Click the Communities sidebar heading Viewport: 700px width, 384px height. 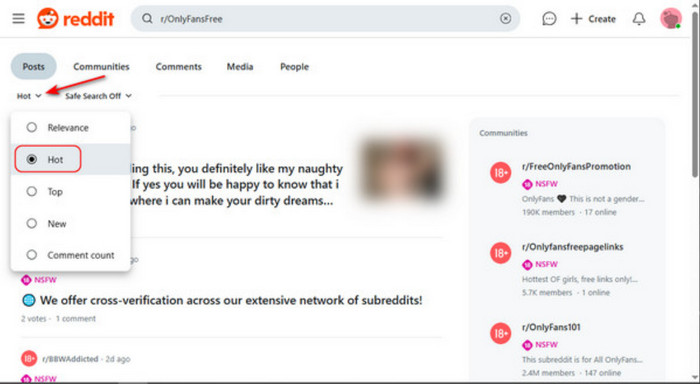[503, 133]
